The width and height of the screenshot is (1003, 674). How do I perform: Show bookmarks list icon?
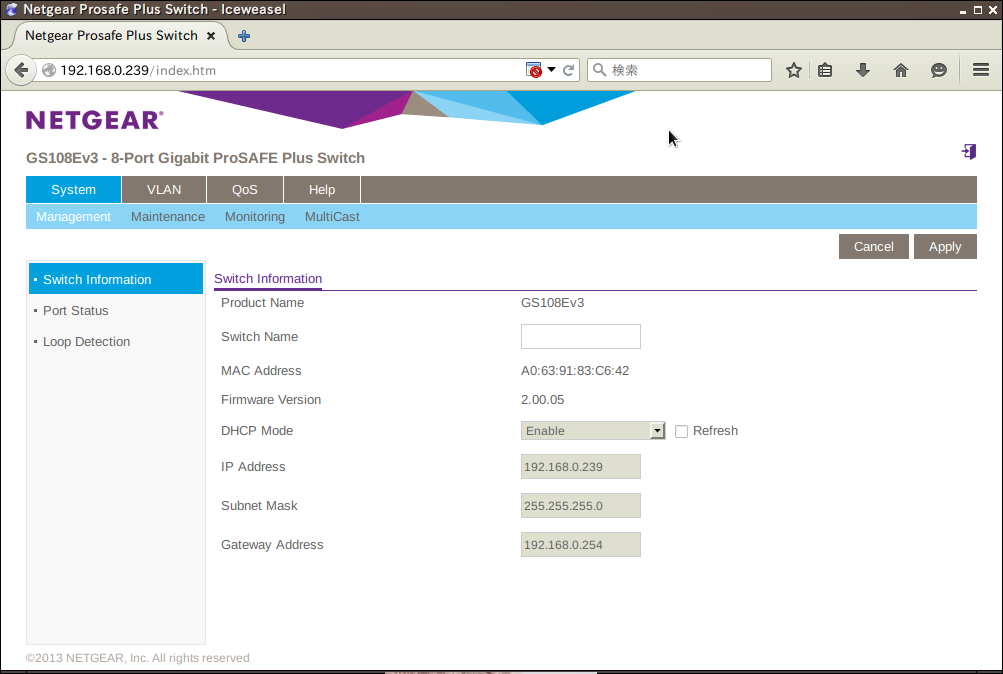pos(825,70)
